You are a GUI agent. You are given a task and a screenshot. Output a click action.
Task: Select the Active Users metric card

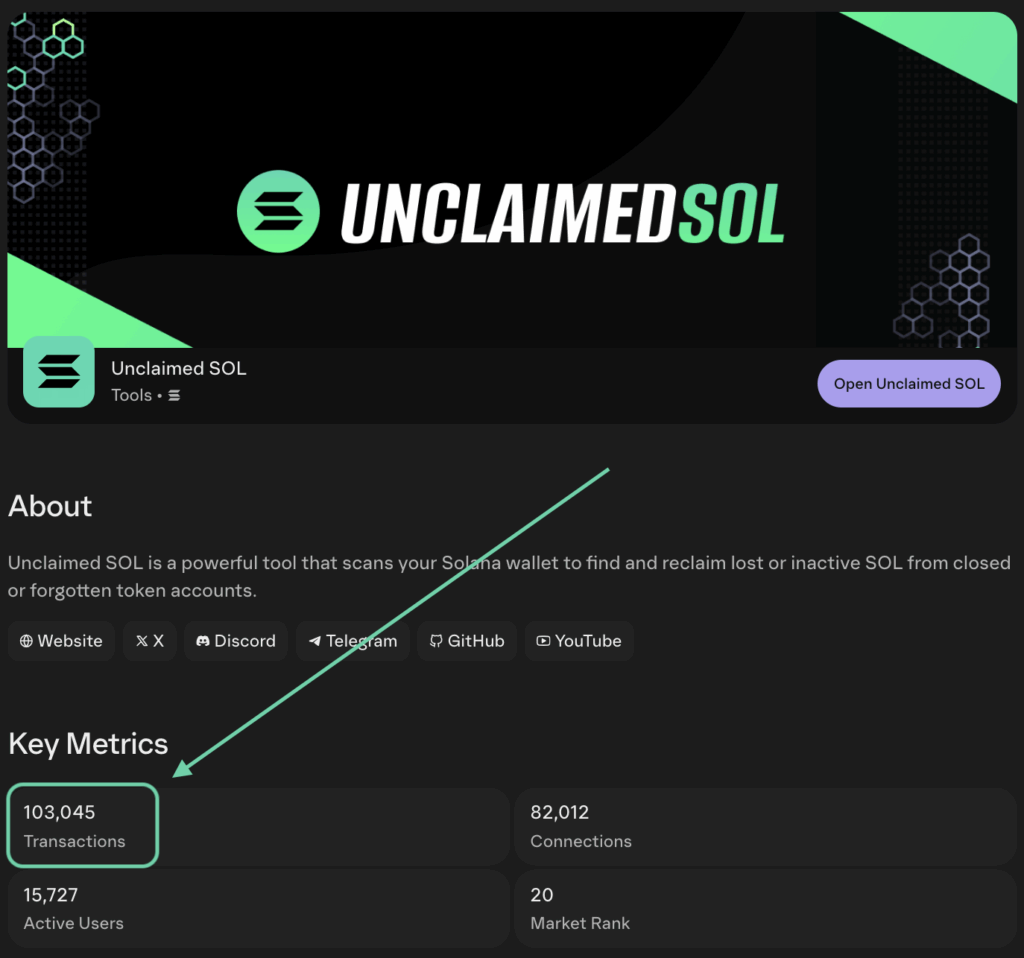[258, 908]
